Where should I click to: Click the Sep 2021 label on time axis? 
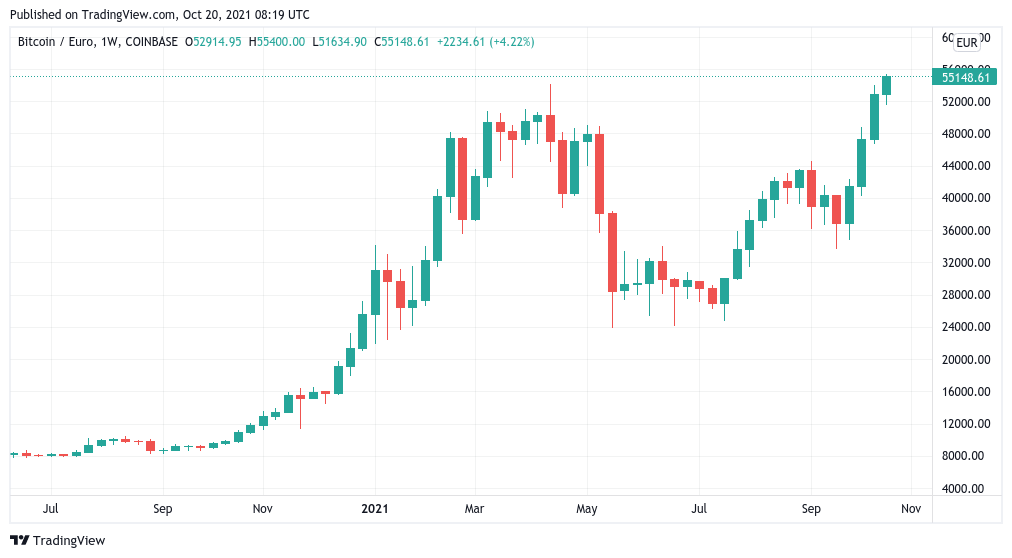click(x=811, y=508)
